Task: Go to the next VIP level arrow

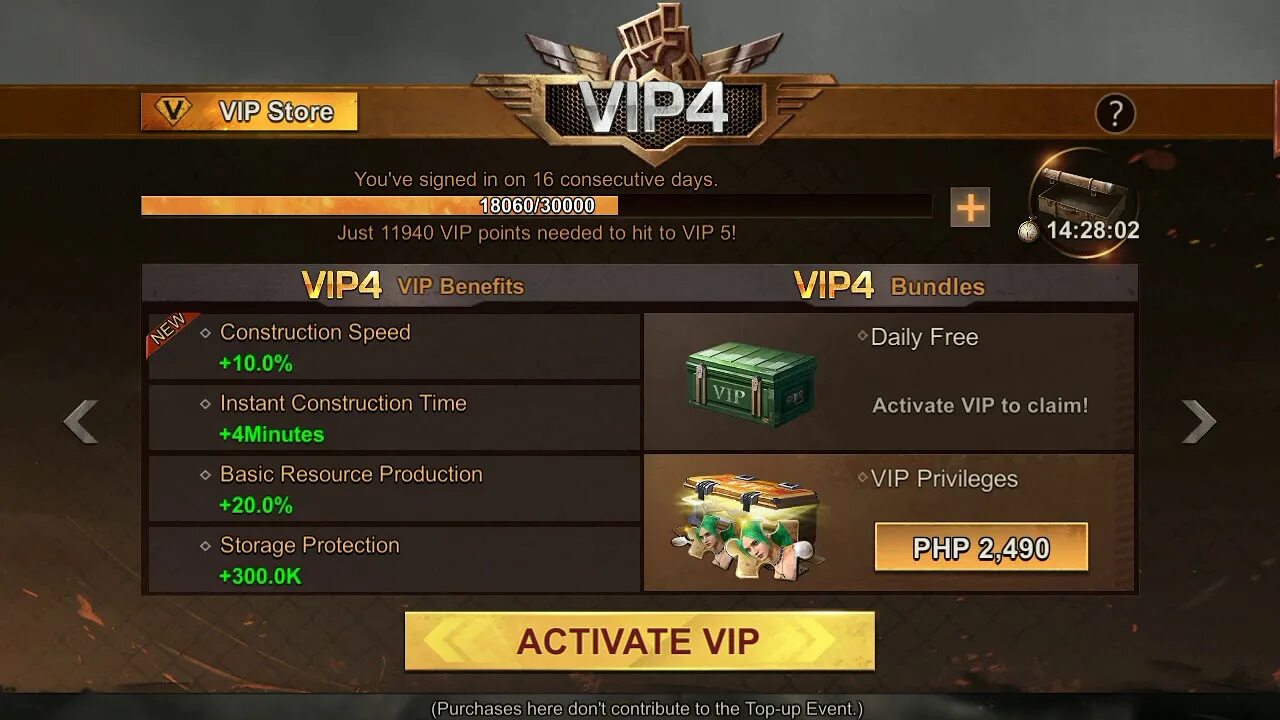Action: 1198,421
